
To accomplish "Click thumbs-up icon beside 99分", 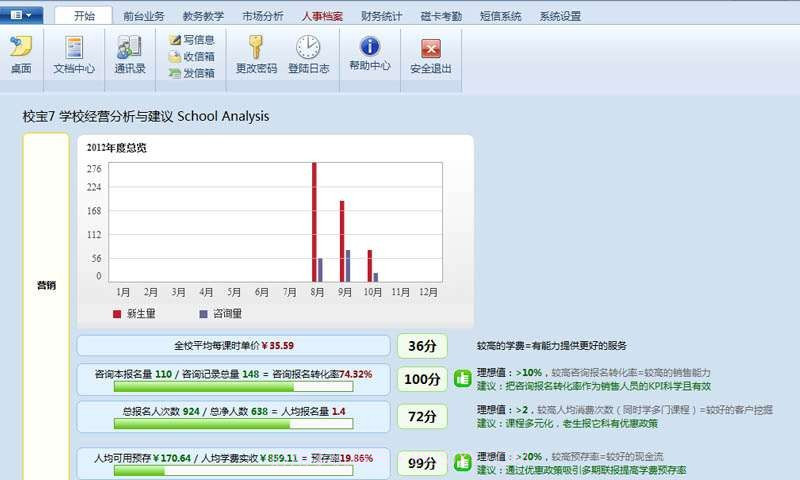I will pos(462,463).
